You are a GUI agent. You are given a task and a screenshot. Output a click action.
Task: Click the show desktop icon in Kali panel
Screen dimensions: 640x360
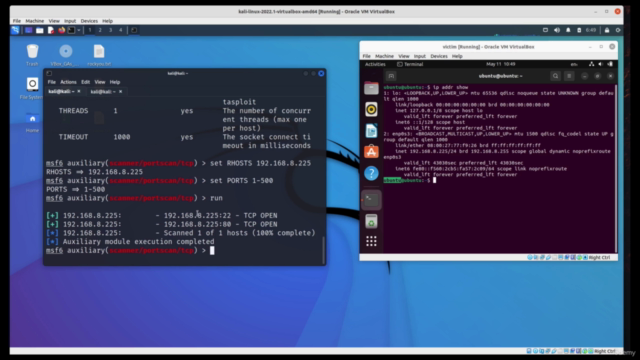coord(29,30)
